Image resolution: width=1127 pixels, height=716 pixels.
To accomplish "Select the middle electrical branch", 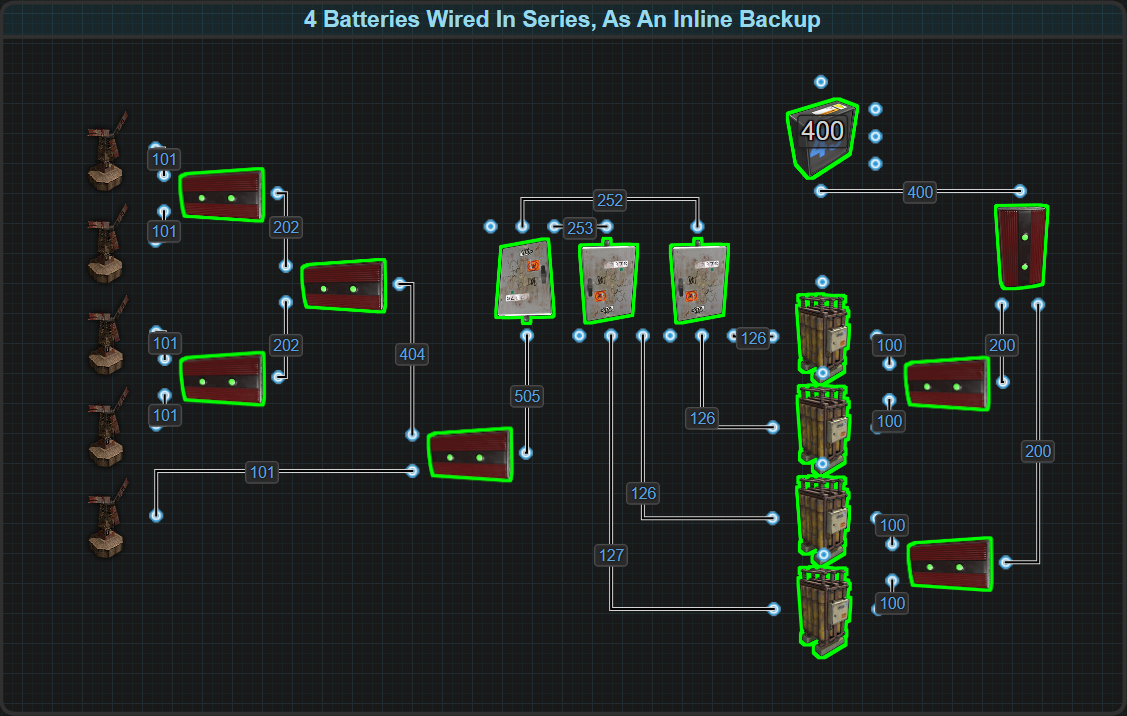I will pos(609,282).
